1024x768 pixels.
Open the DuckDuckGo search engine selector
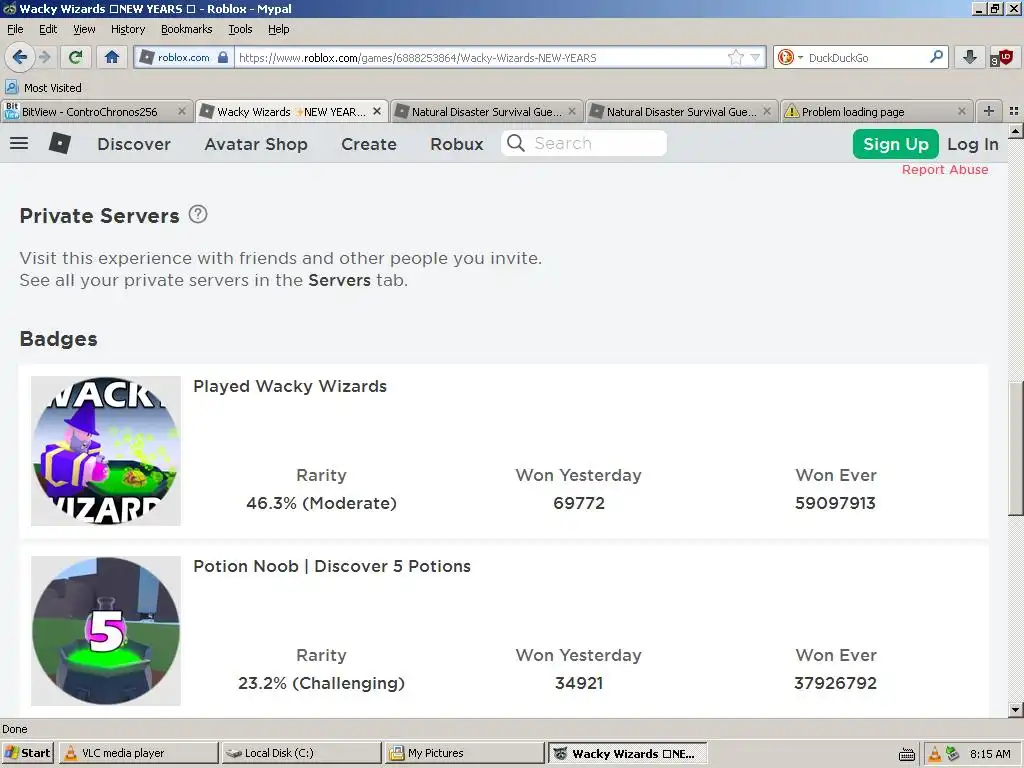(790, 57)
